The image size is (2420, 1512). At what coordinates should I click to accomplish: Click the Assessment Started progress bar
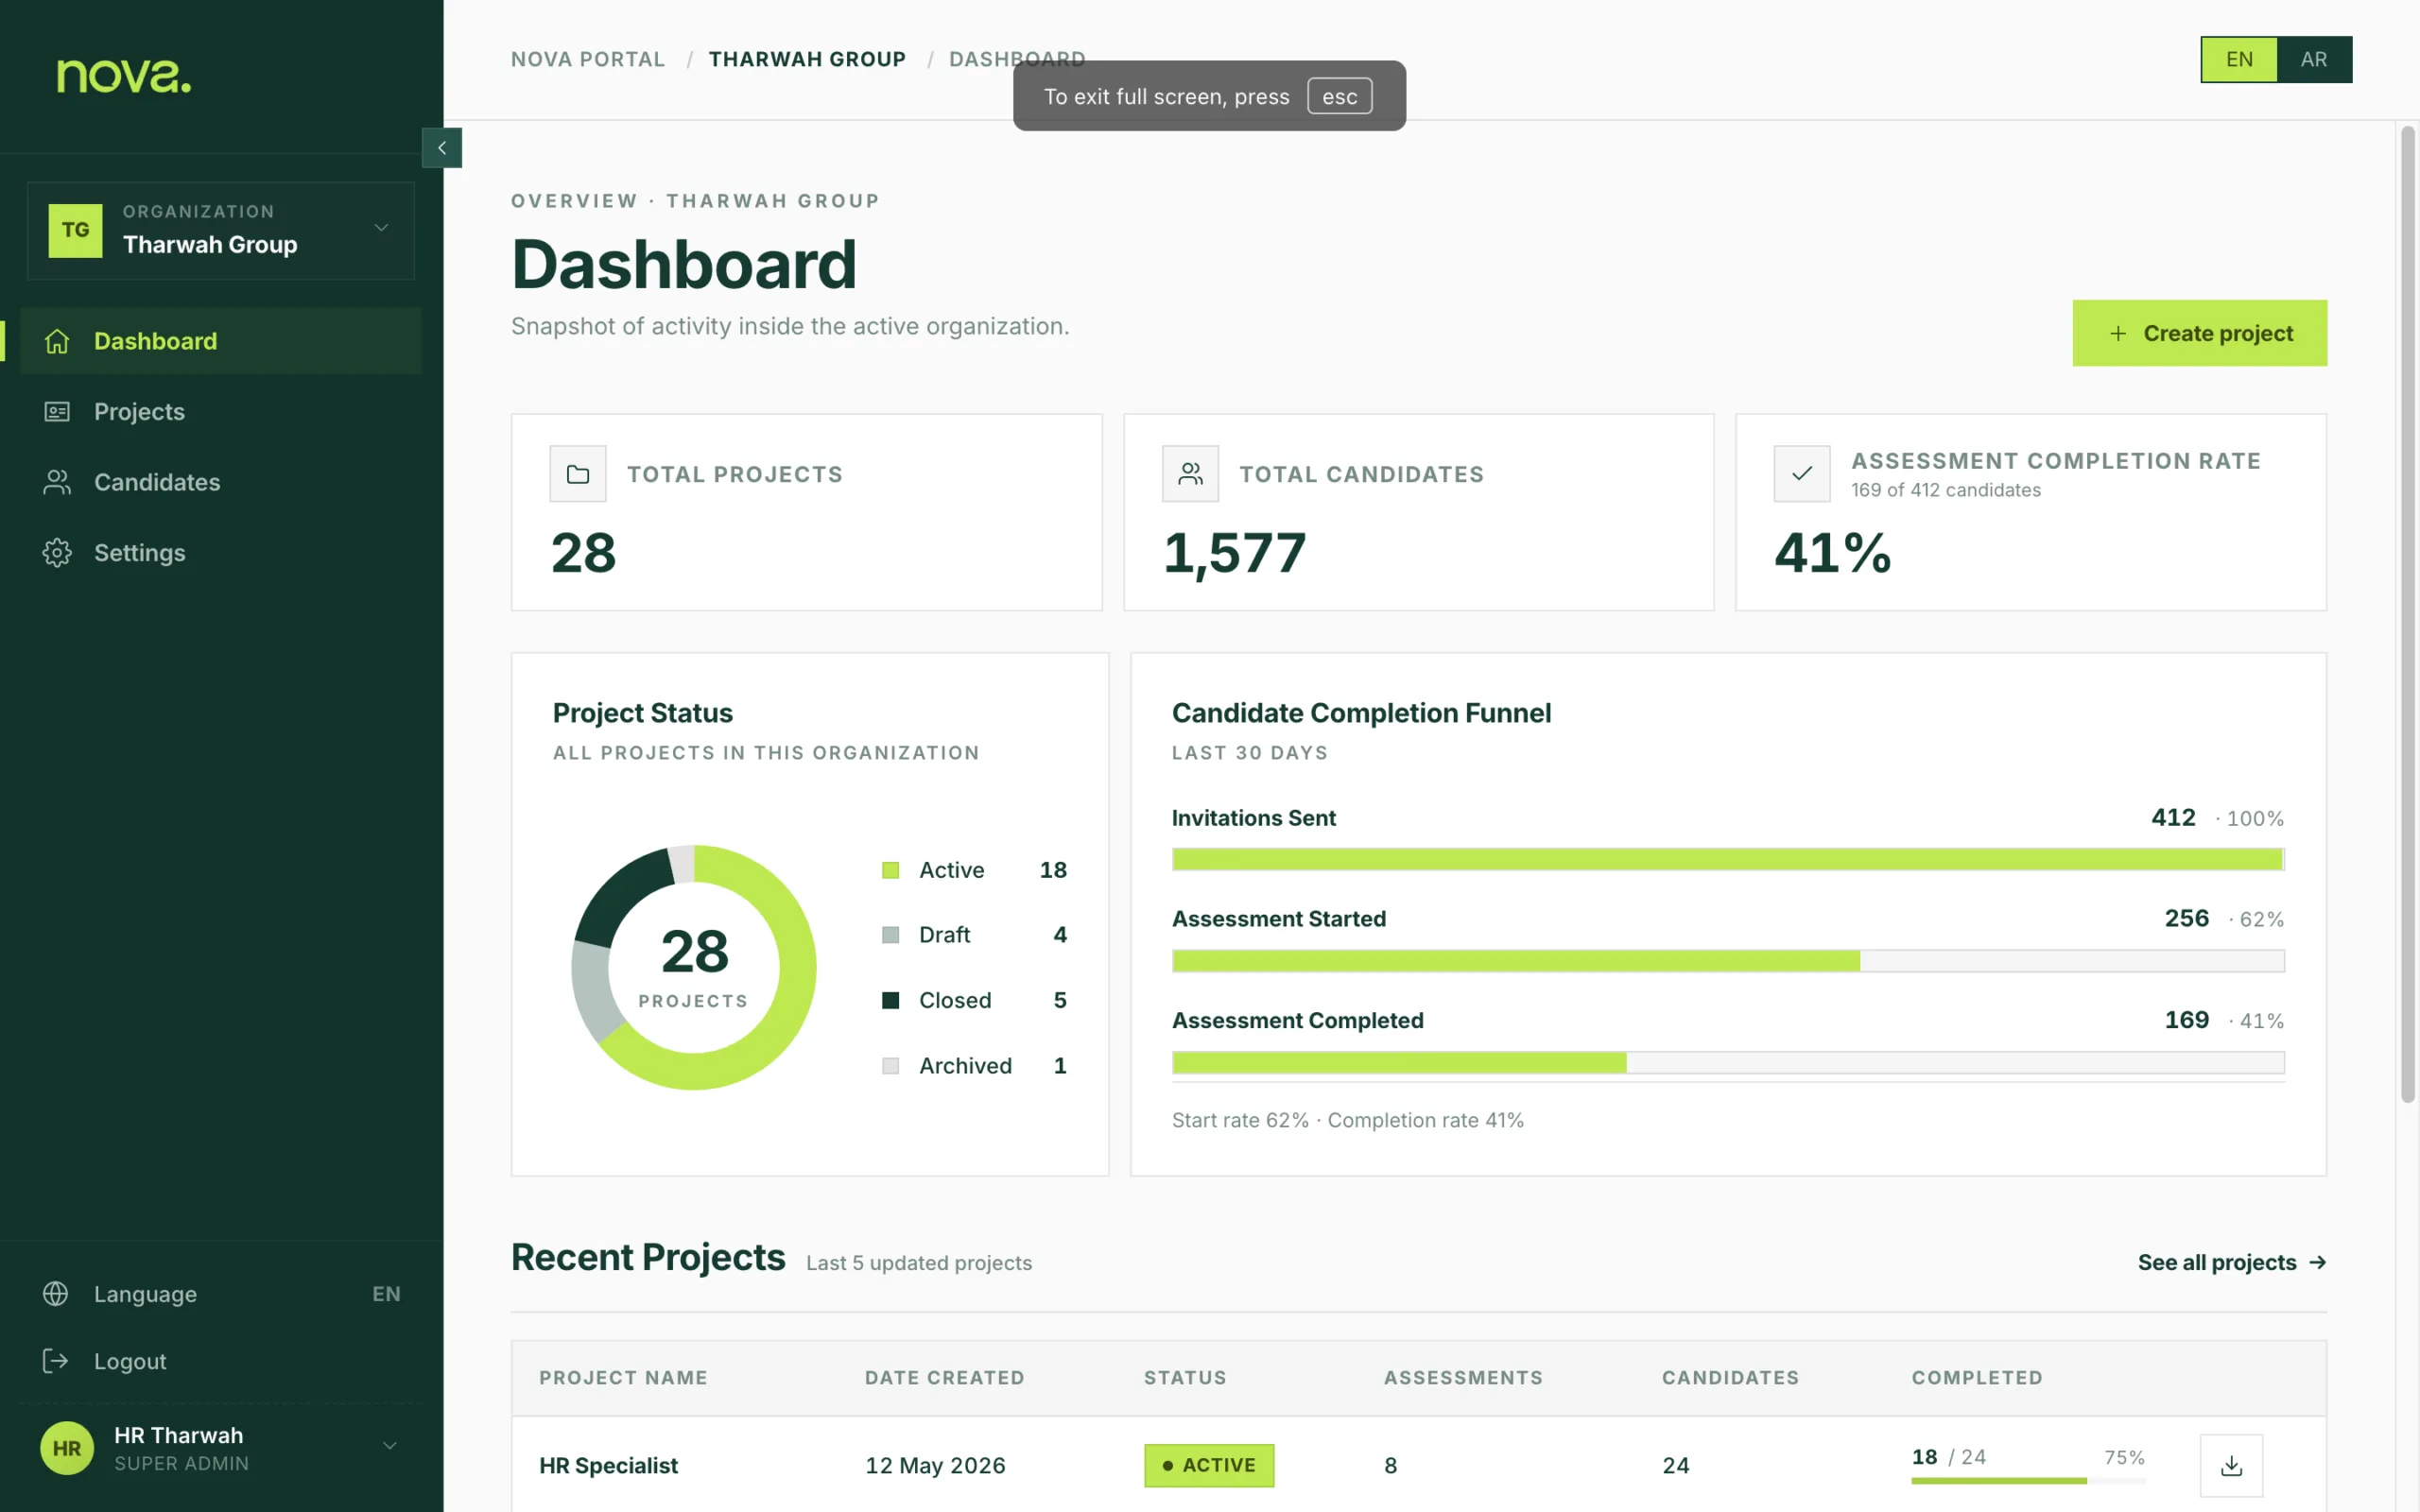1728,961
